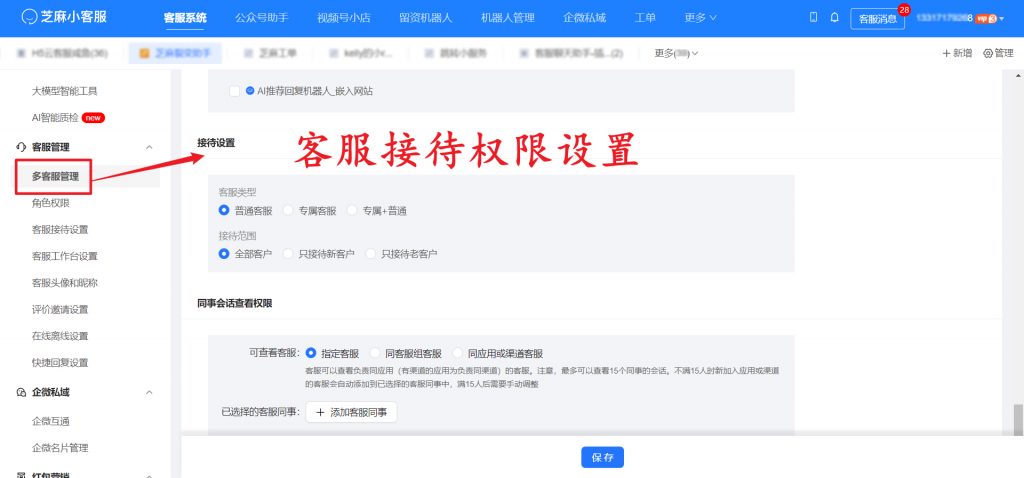Image resolution: width=1024 pixels, height=478 pixels.
Task: Go to the 视频号小店 tab
Action: pyautogui.click(x=344, y=18)
